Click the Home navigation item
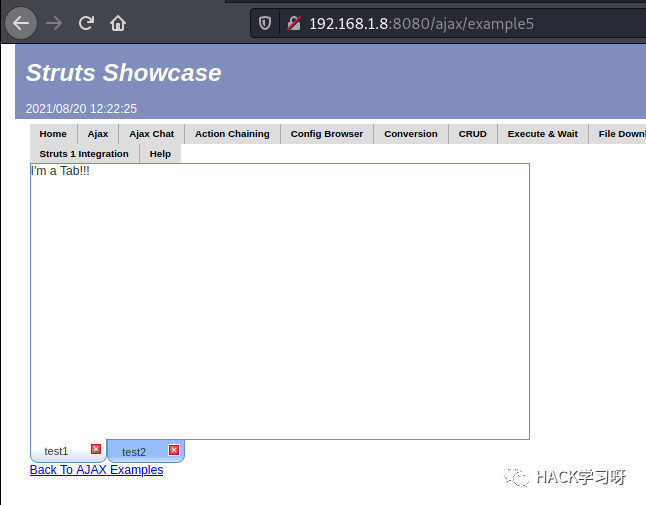The image size is (646, 505). (x=53, y=134)
